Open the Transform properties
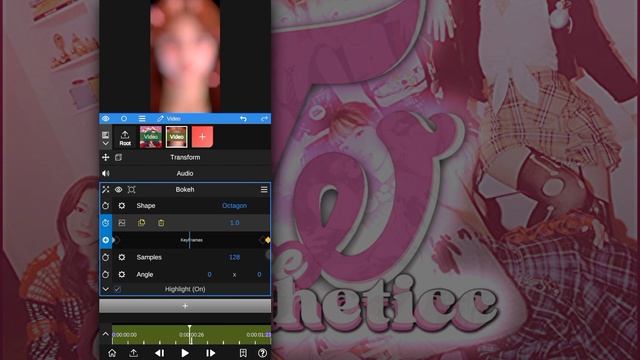This screenshot has width=640, height=360. (x=185, y=157)
